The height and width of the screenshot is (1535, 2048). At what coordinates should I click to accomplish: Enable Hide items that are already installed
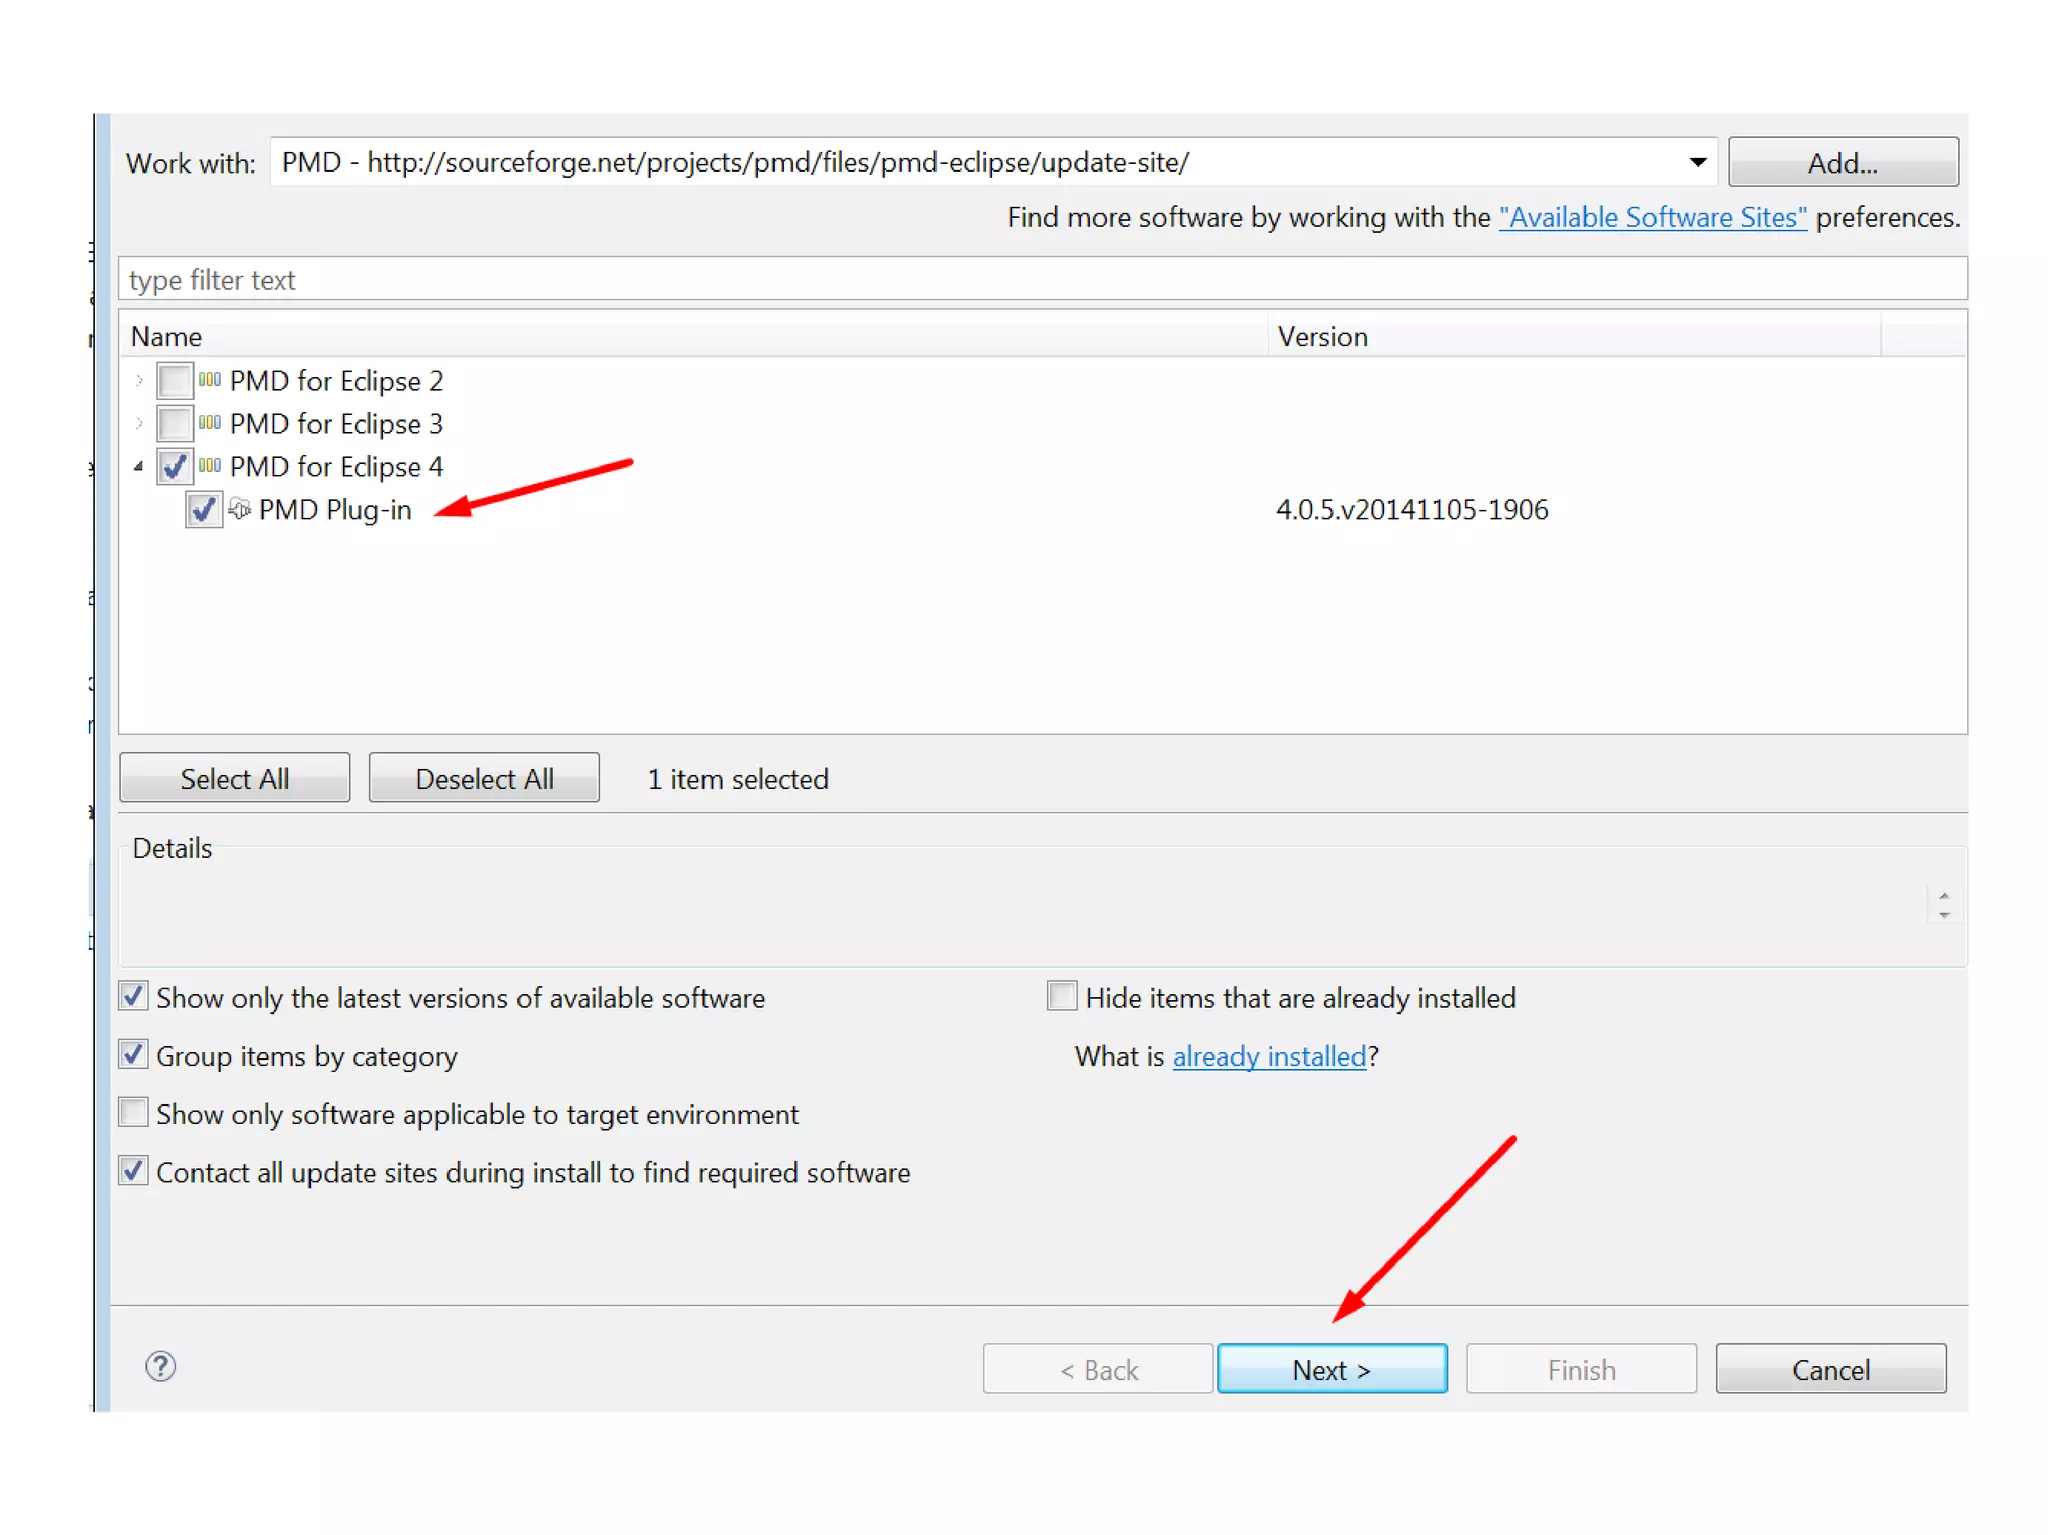[x=1061, y=996]
